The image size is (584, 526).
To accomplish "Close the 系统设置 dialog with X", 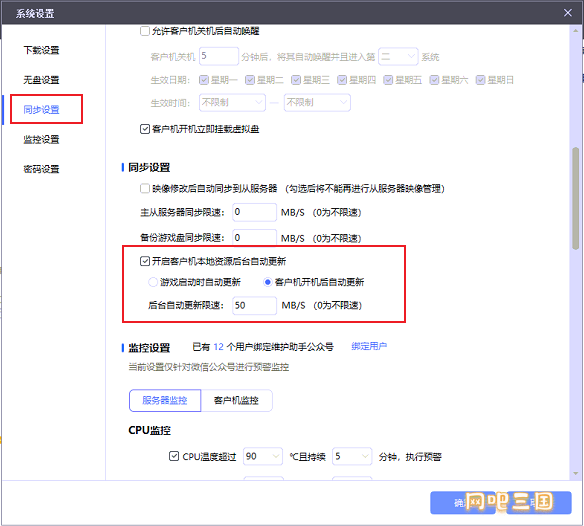I will tap(568, 13).
